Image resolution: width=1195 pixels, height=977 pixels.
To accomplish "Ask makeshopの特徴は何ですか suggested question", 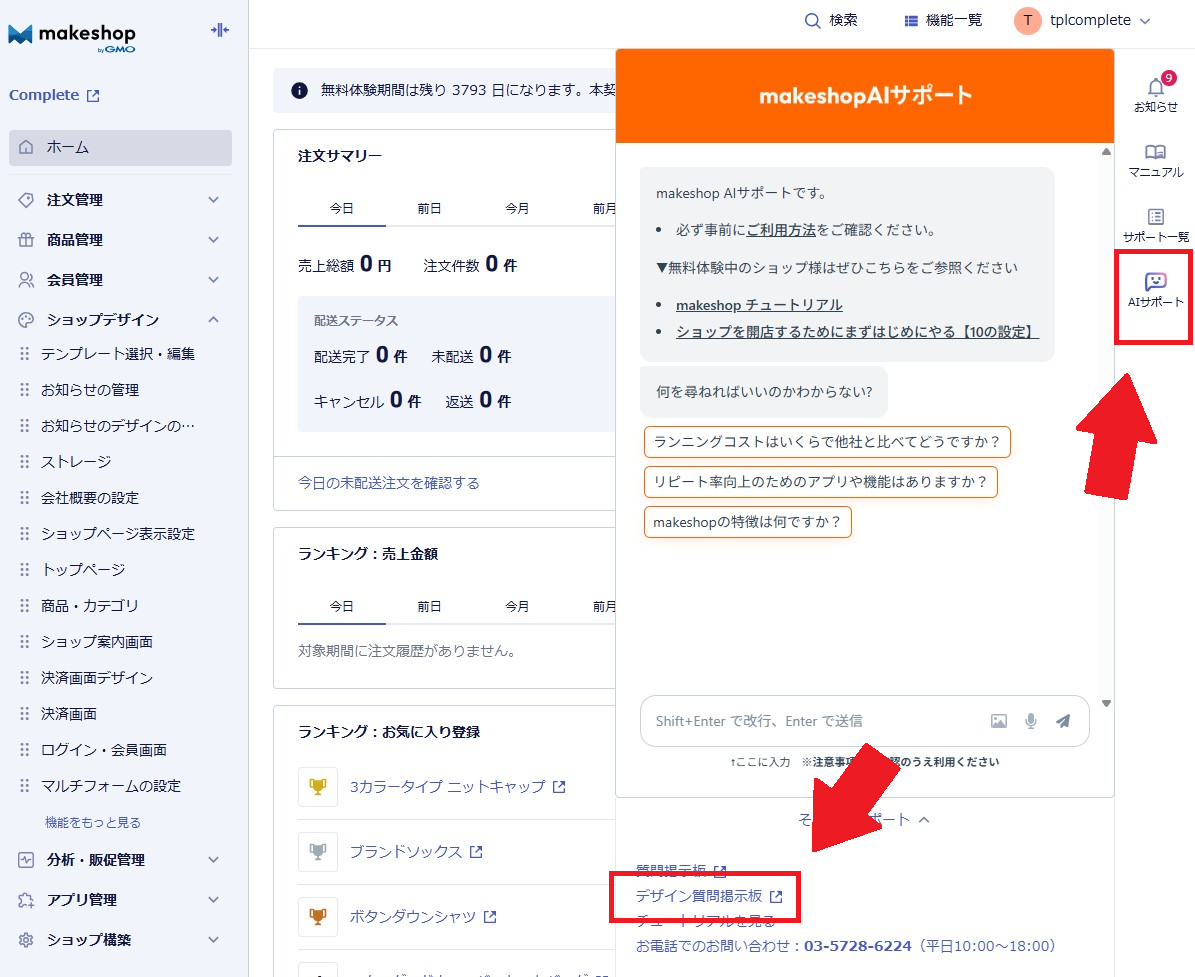I will pyautogui.click(x=748, y=522).
